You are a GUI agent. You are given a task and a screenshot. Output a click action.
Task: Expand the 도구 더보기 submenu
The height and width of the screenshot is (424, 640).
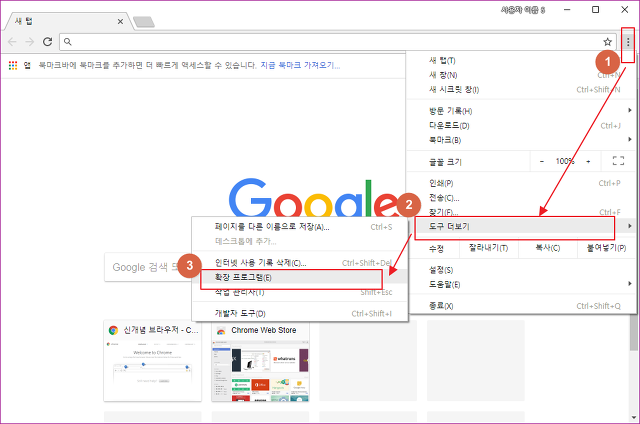(521, 226)
